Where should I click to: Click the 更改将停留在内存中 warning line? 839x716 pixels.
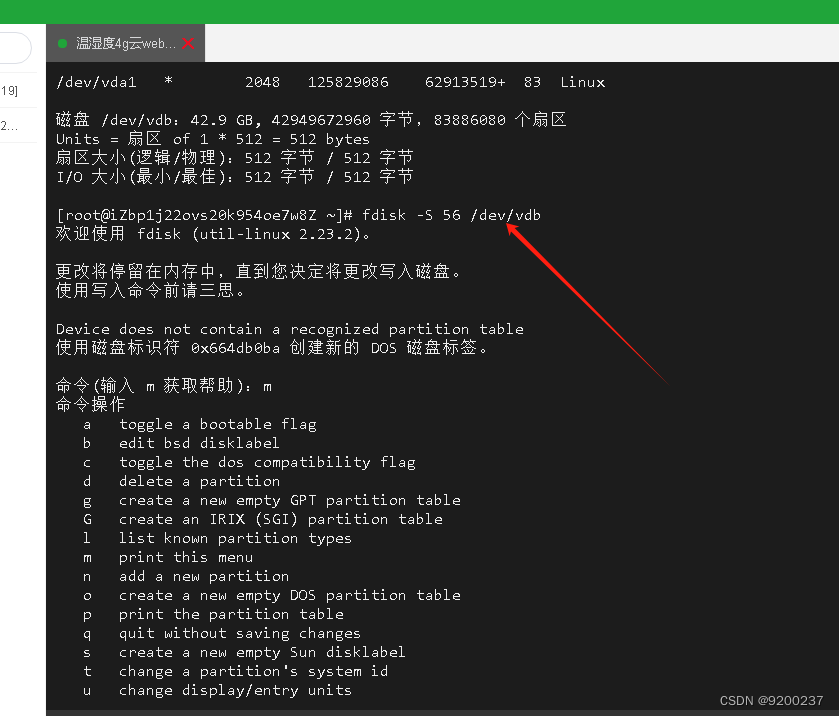tap(257, 271)
